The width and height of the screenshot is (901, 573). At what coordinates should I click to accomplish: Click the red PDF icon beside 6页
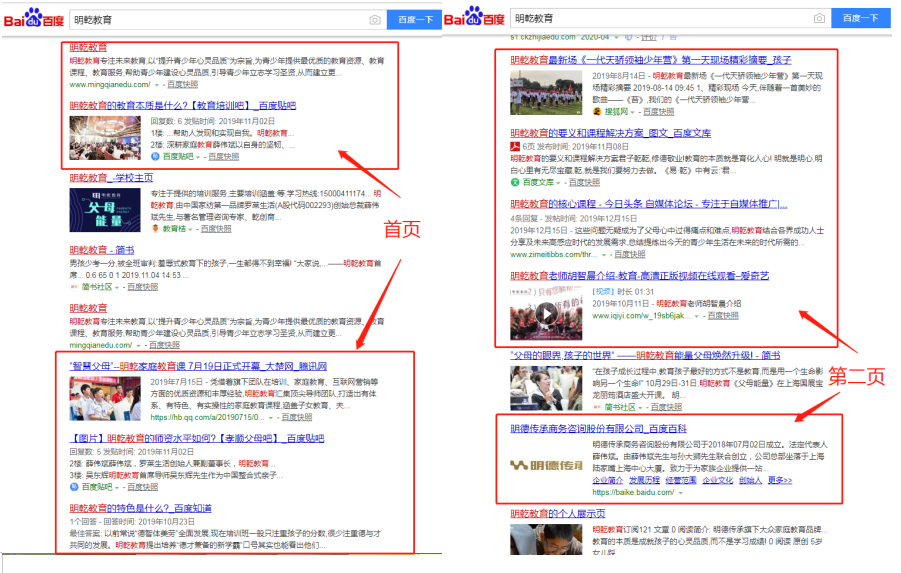pyautogui.click(x=515, y=147)
